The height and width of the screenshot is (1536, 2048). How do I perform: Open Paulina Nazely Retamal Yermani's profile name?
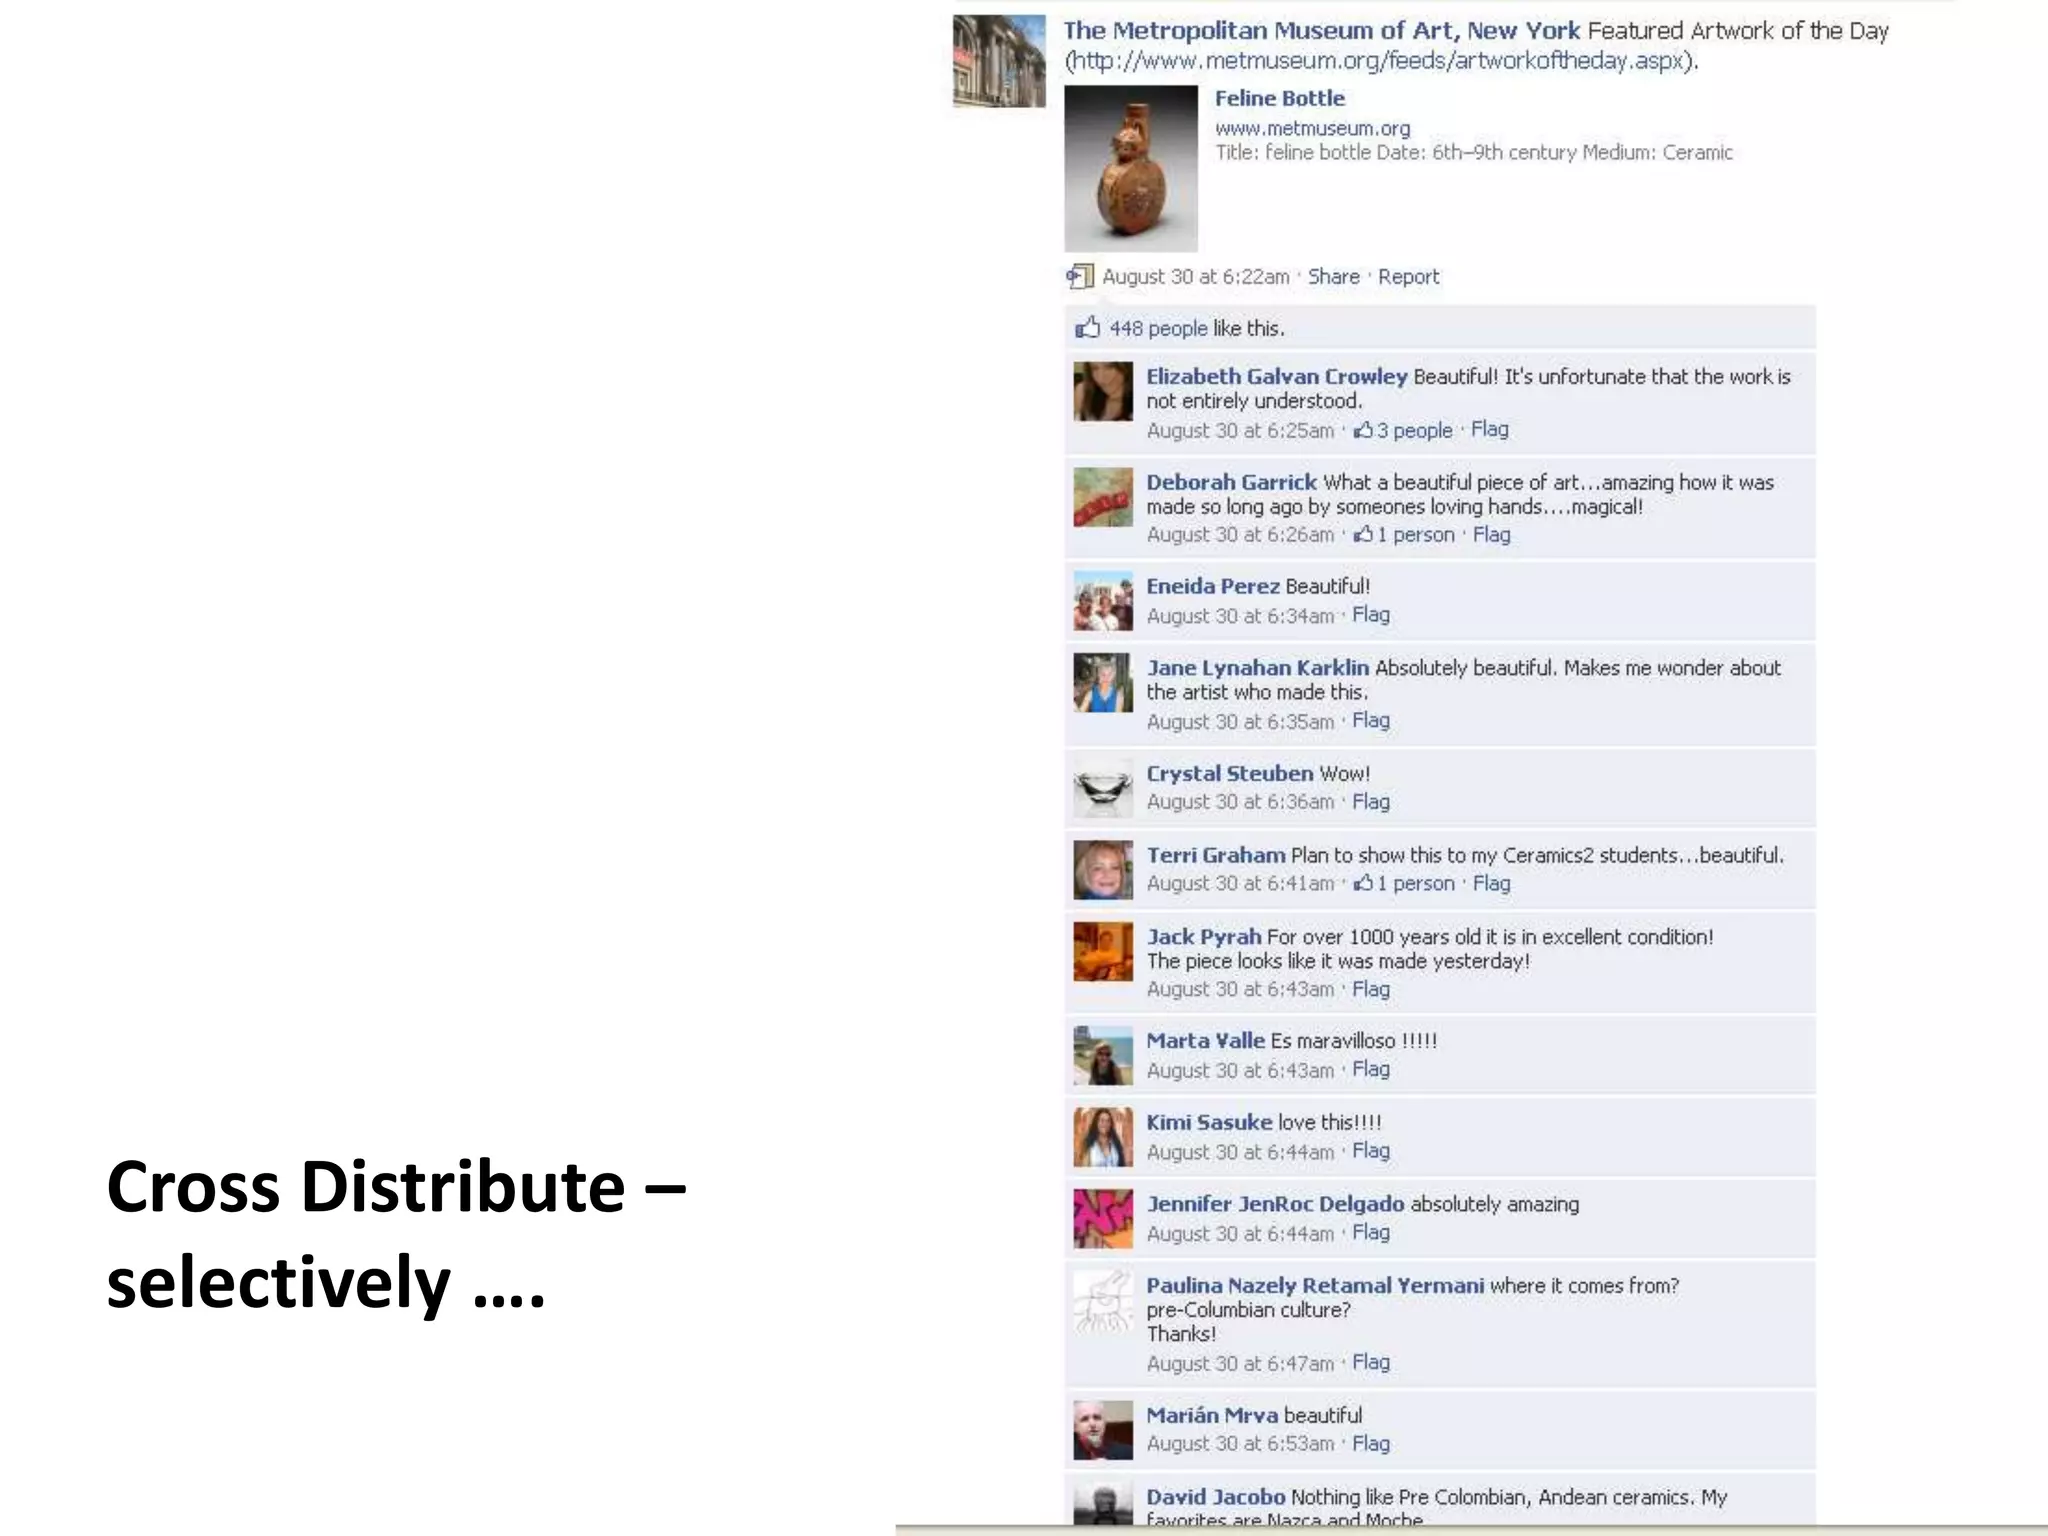tap(1315, 1286)
